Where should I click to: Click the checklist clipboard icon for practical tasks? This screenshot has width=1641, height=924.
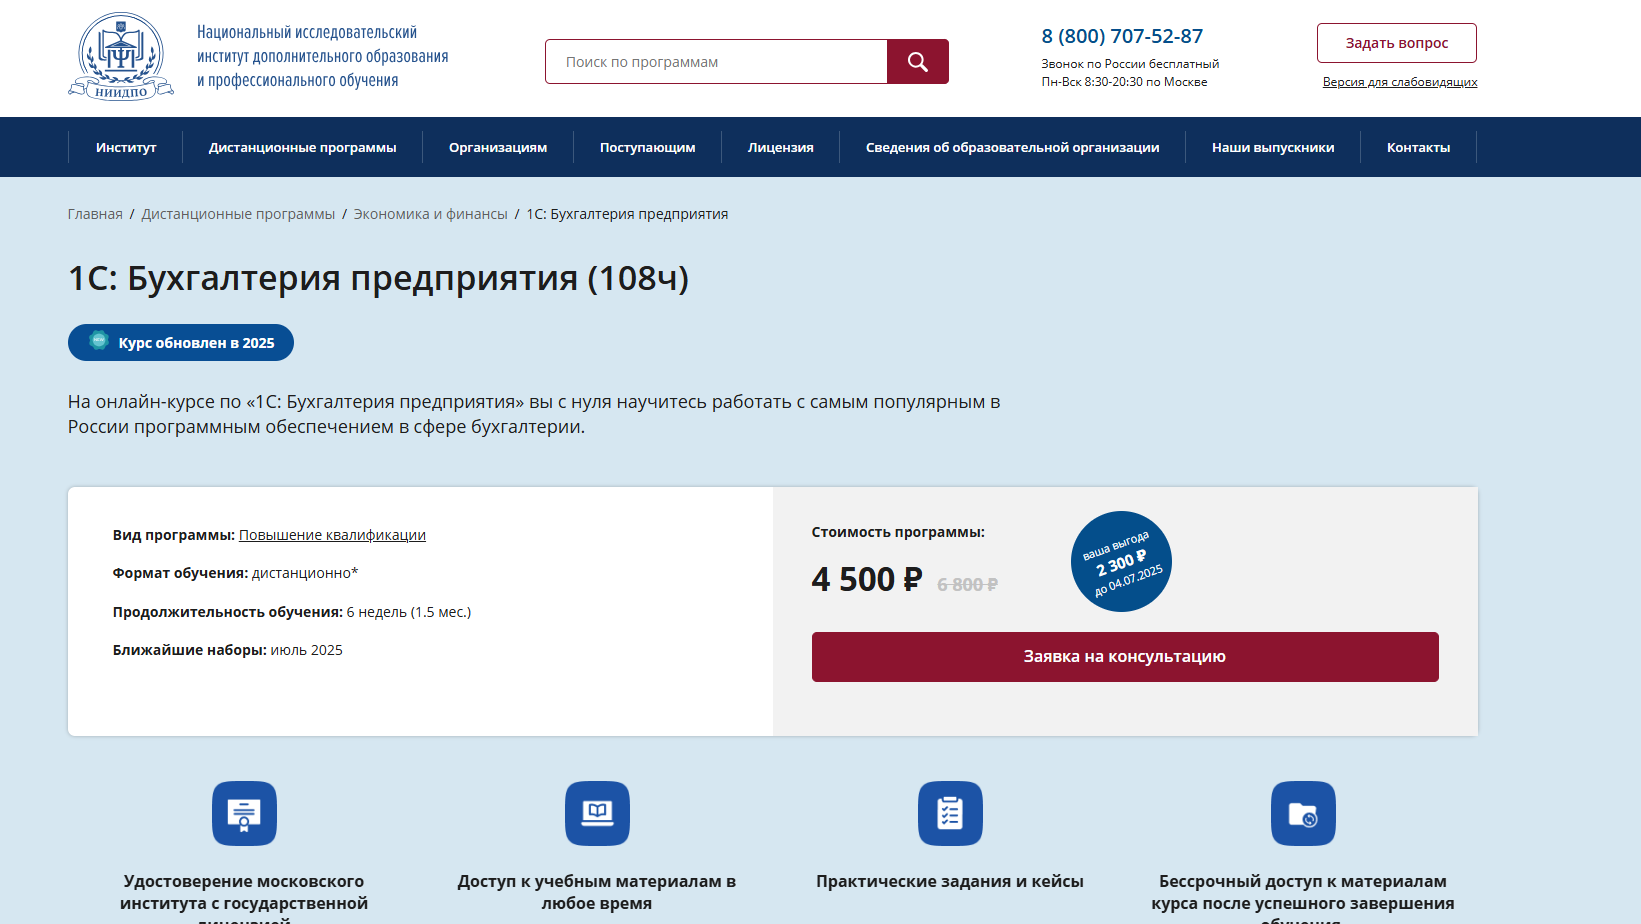pyautogui.click(x=950, y=813)
